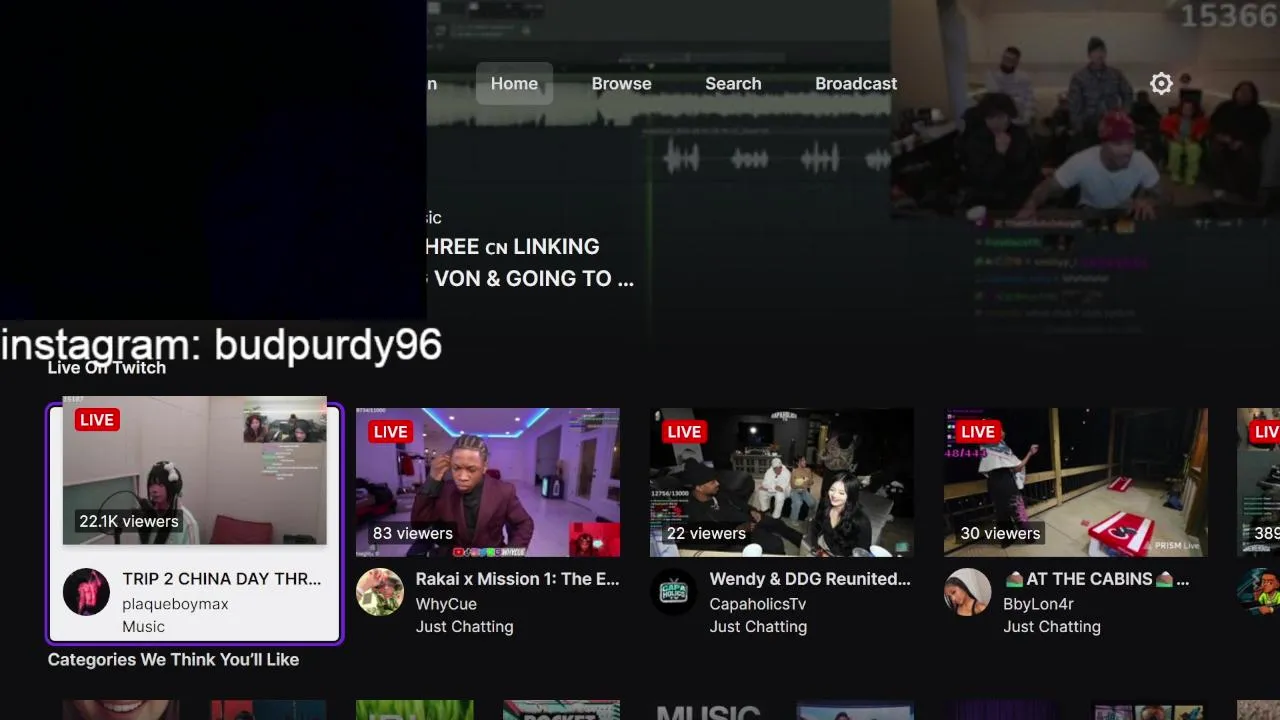Click LIVE badge on WhyCue stream
The width and height of the screenshot is (1280, 720).
(x=390, y=432)
